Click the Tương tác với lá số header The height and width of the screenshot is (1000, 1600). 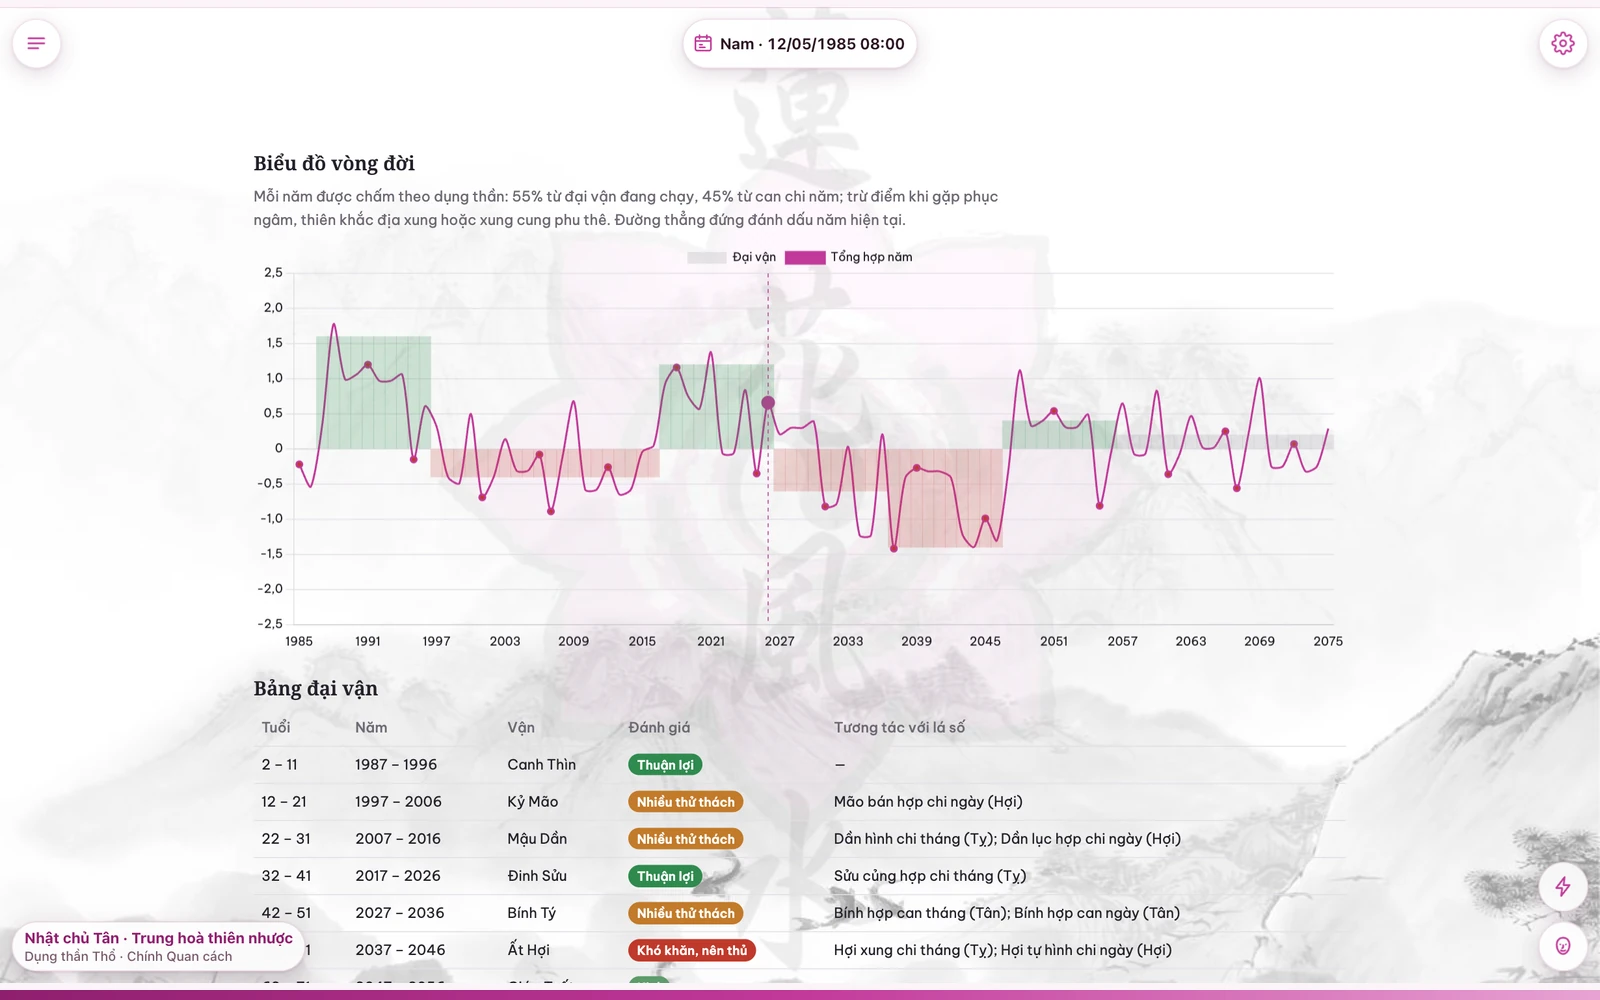[899, 727]
